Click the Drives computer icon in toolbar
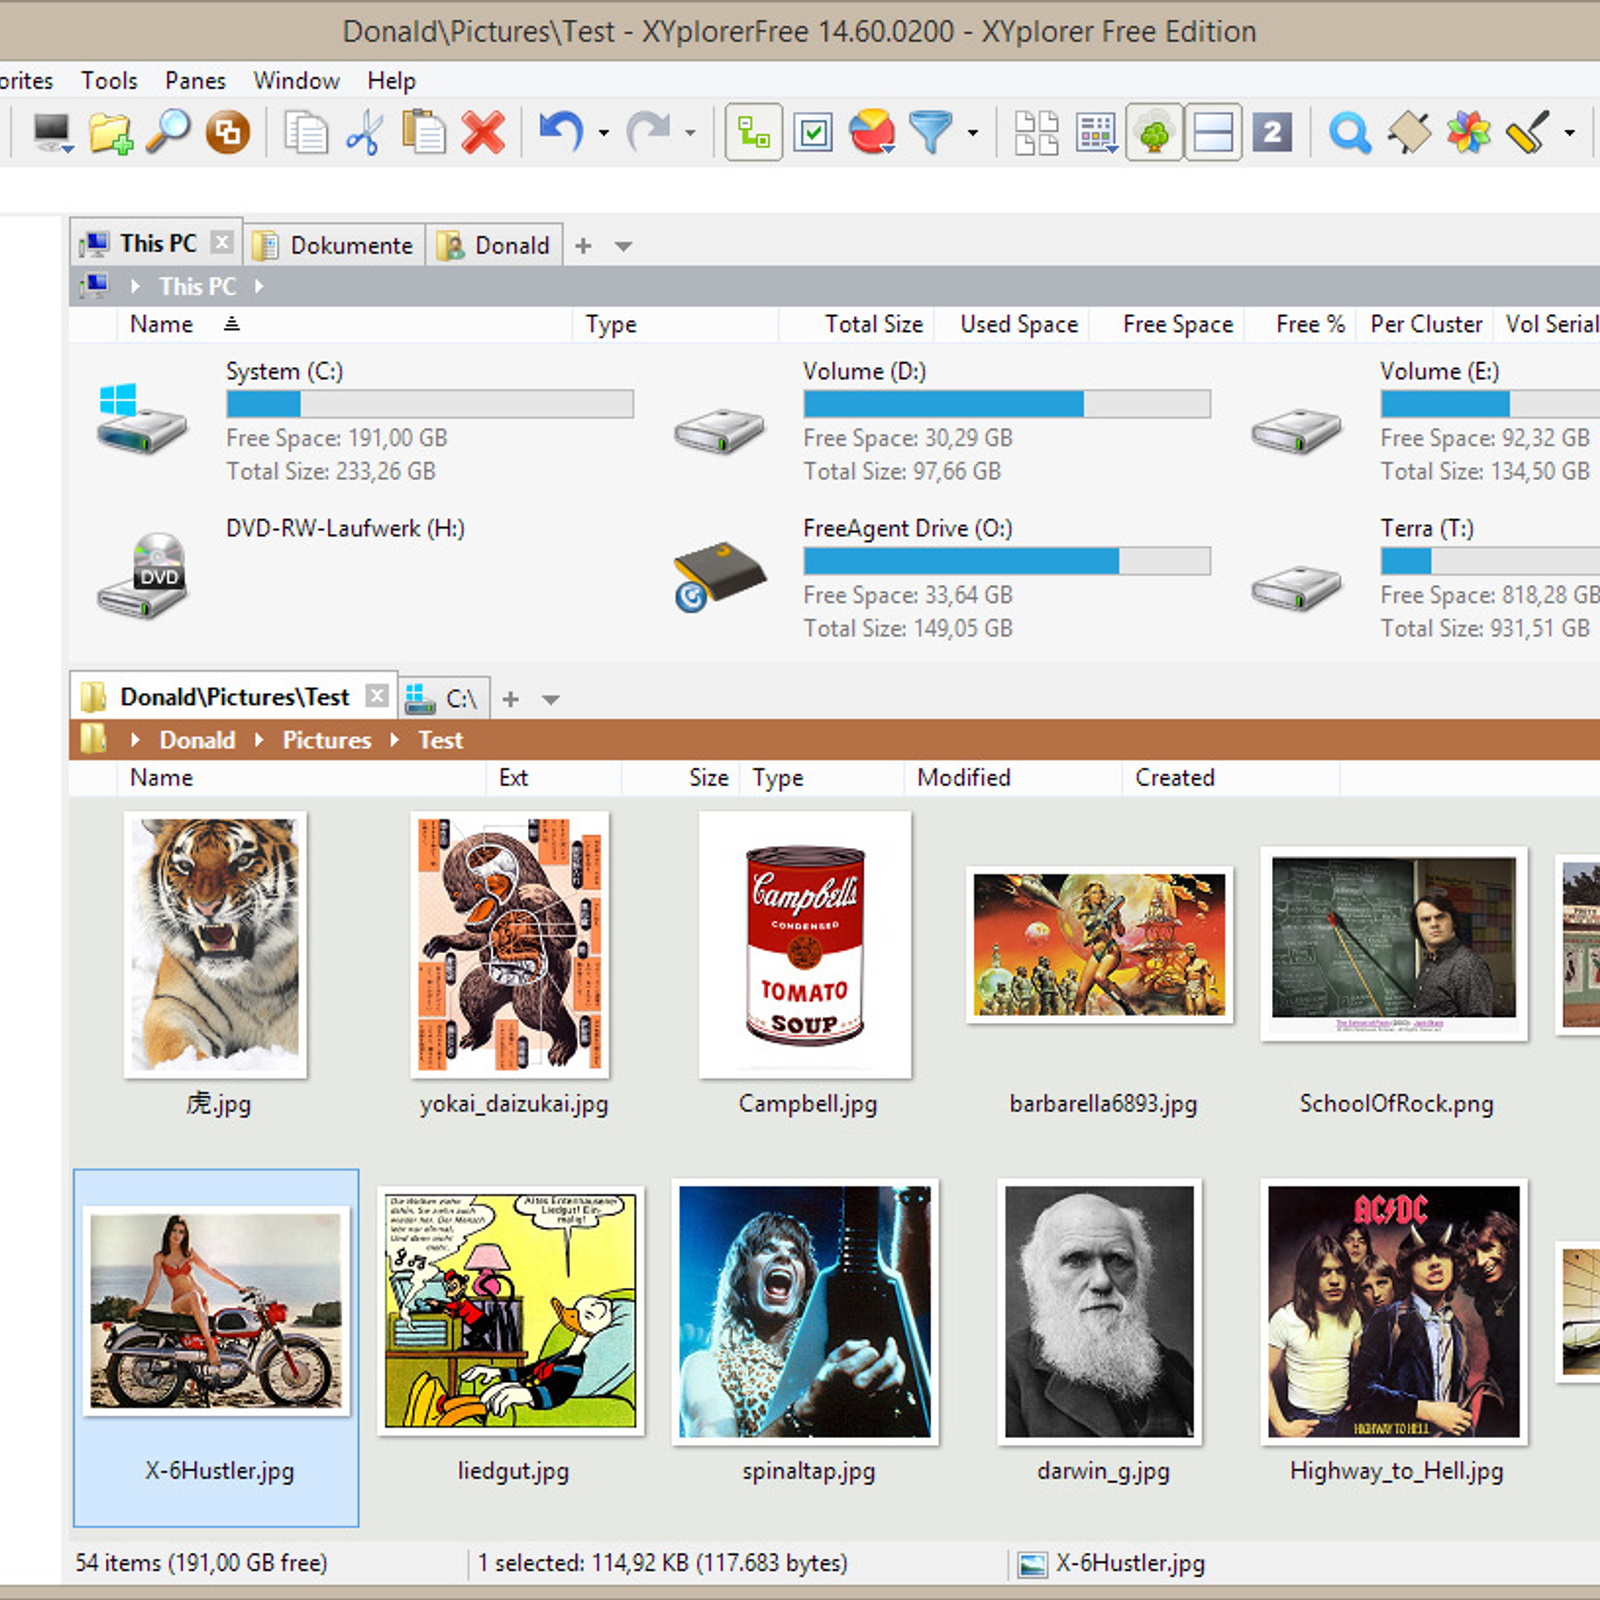 click(52, 132)
